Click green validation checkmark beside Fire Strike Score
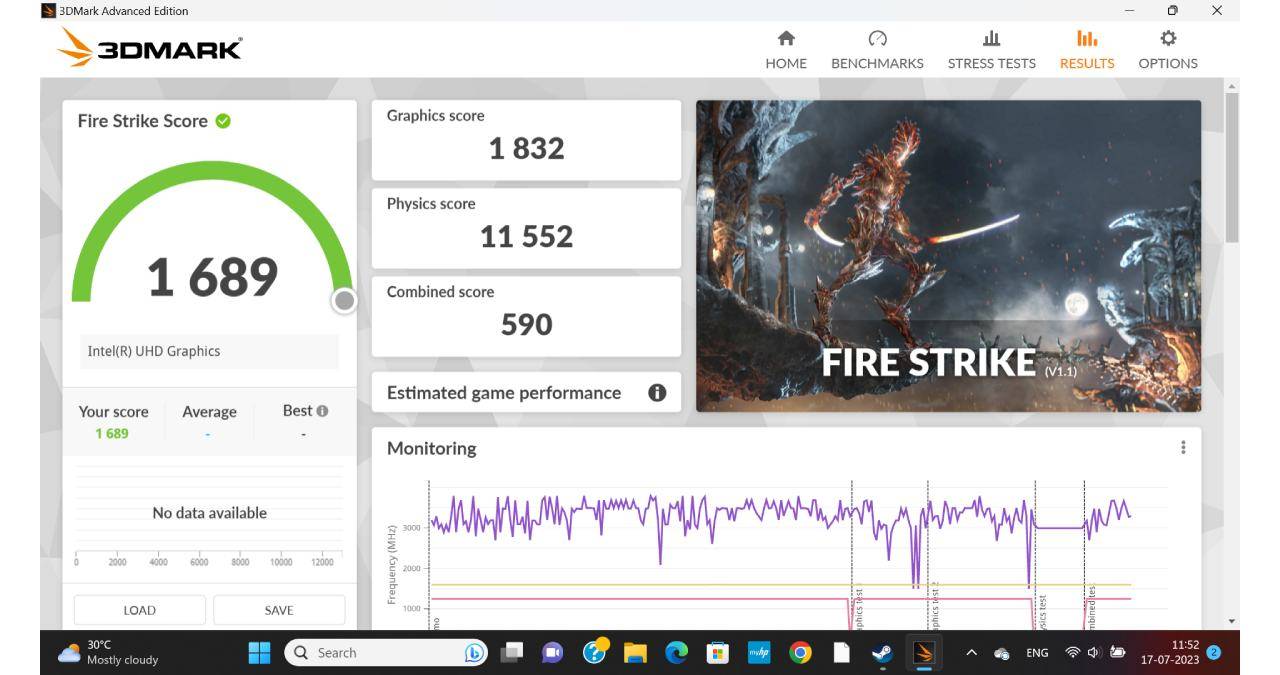 point(223,121)
